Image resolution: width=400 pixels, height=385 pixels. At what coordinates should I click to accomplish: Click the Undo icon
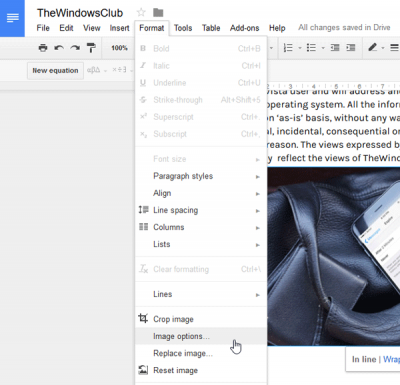[x=59, y=48]
